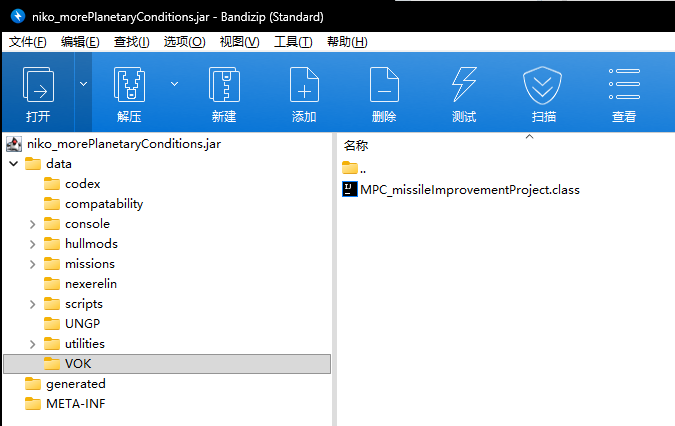This screenshot has height=426, width=675.
Task: Click the View (查看) list icon
Action: [x=624, y=84]
